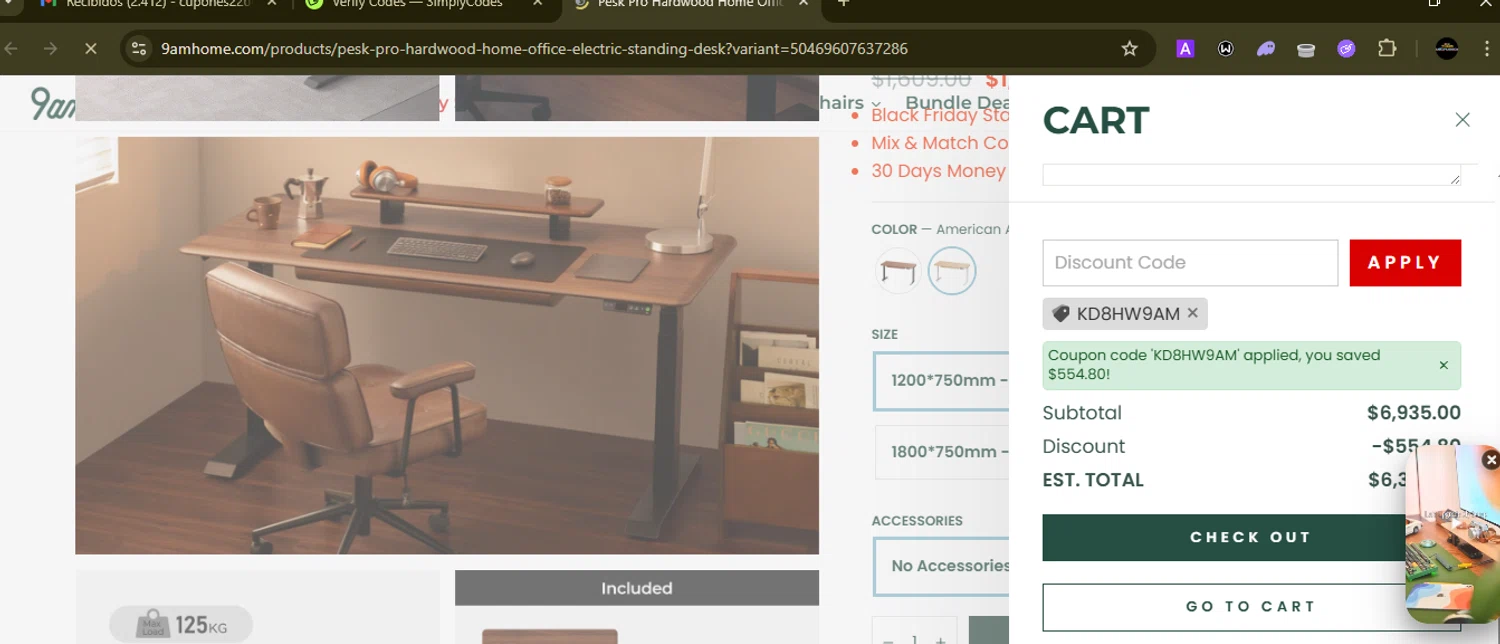Click the 9am site logo

tap(52, 104)
